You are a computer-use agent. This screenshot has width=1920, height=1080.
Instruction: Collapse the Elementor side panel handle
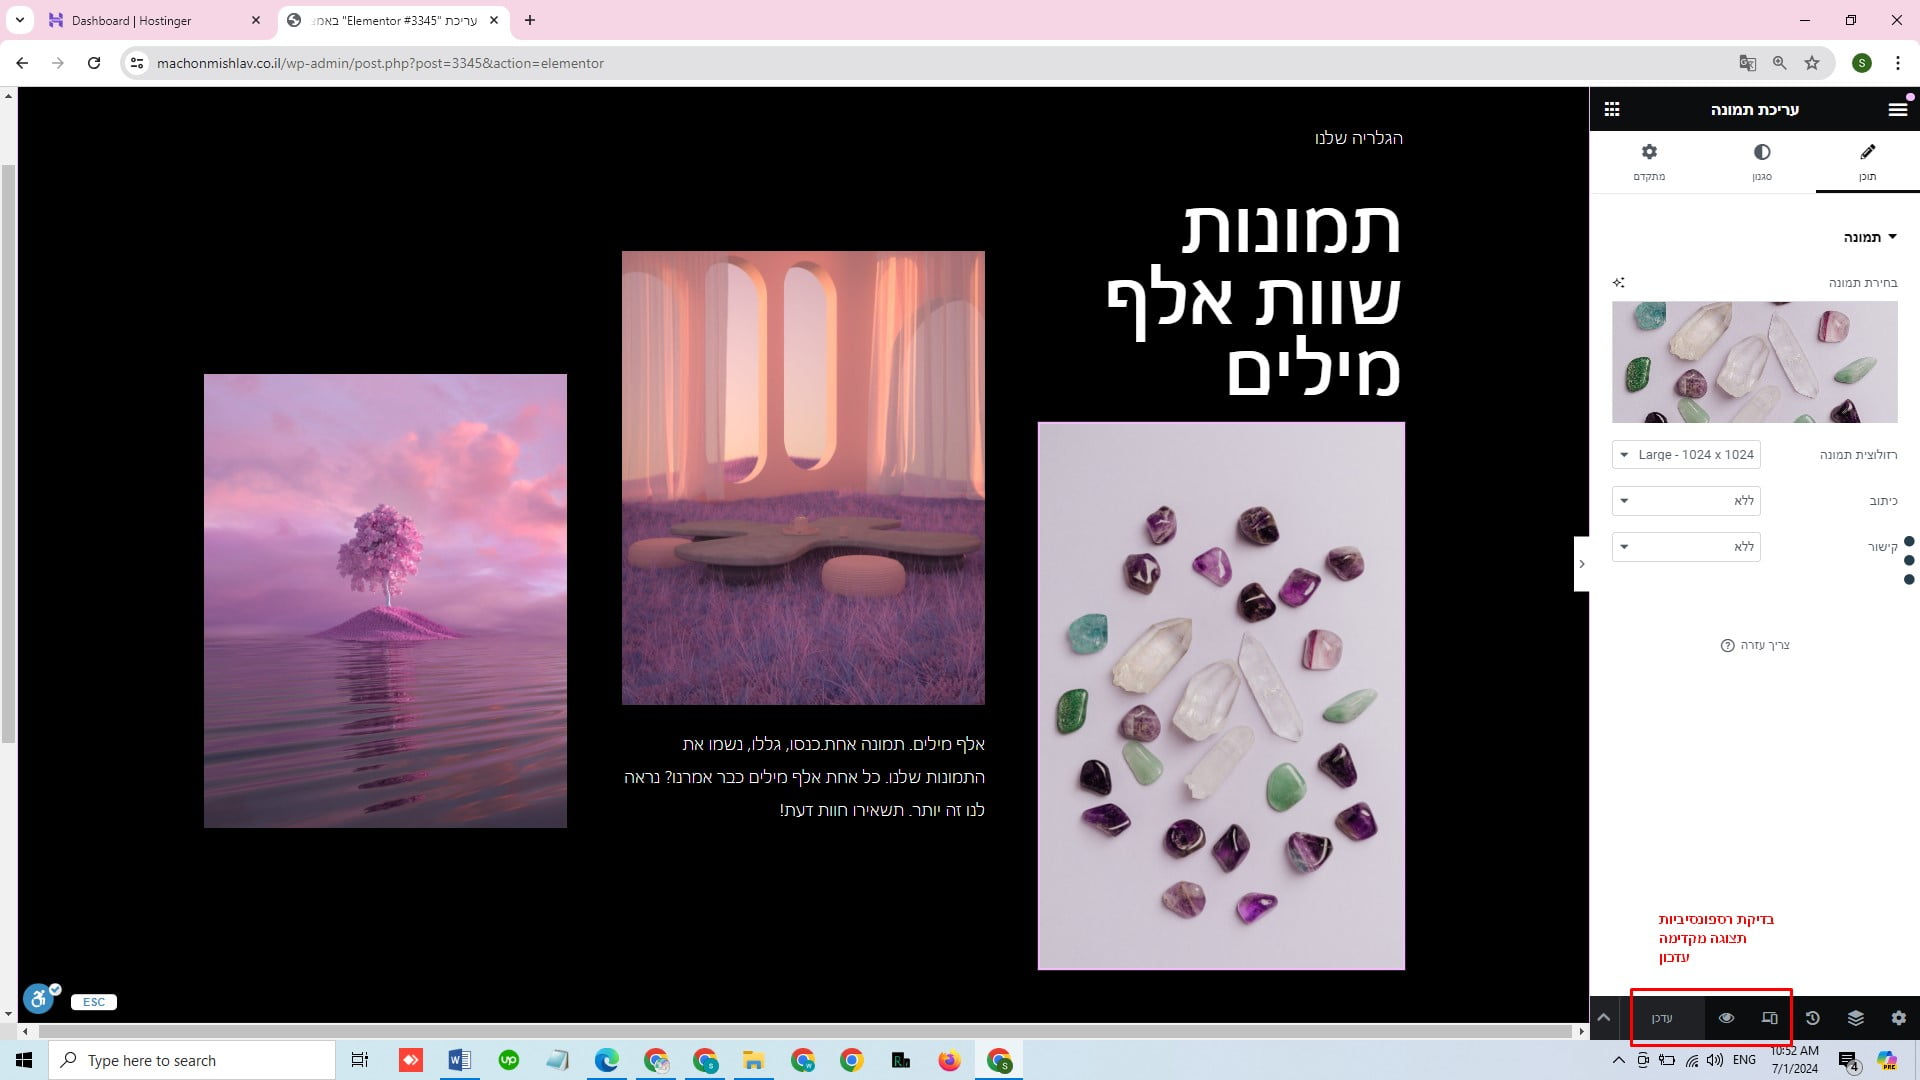1581,564
